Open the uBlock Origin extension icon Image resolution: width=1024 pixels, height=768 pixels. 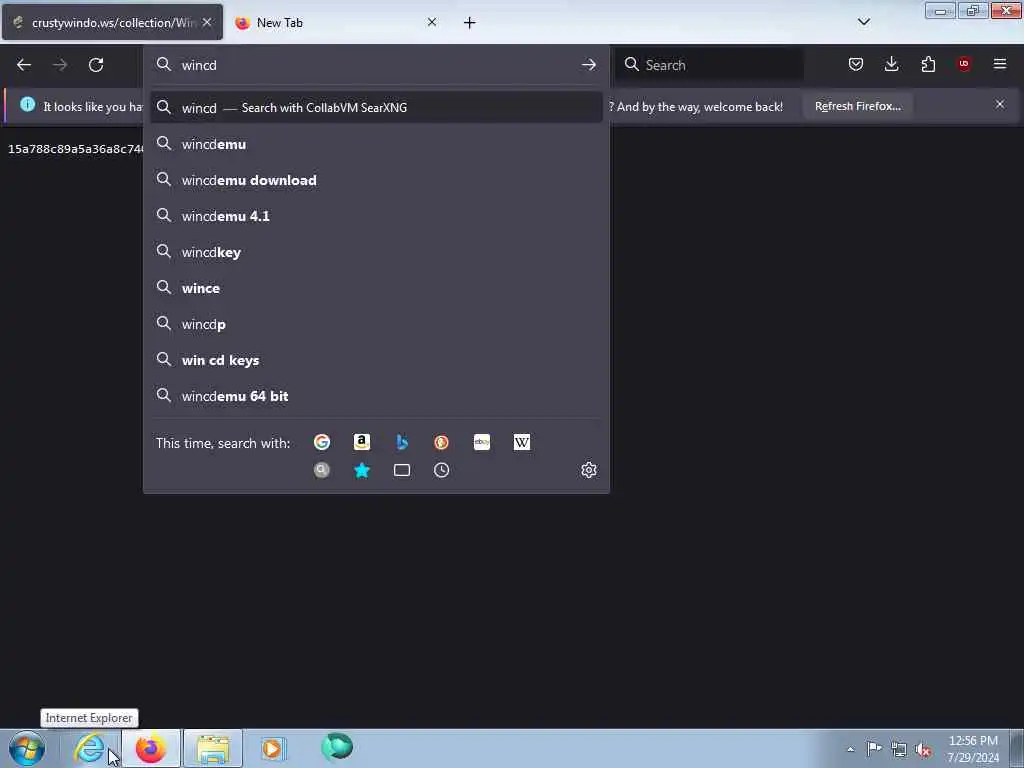click(964, 64)
